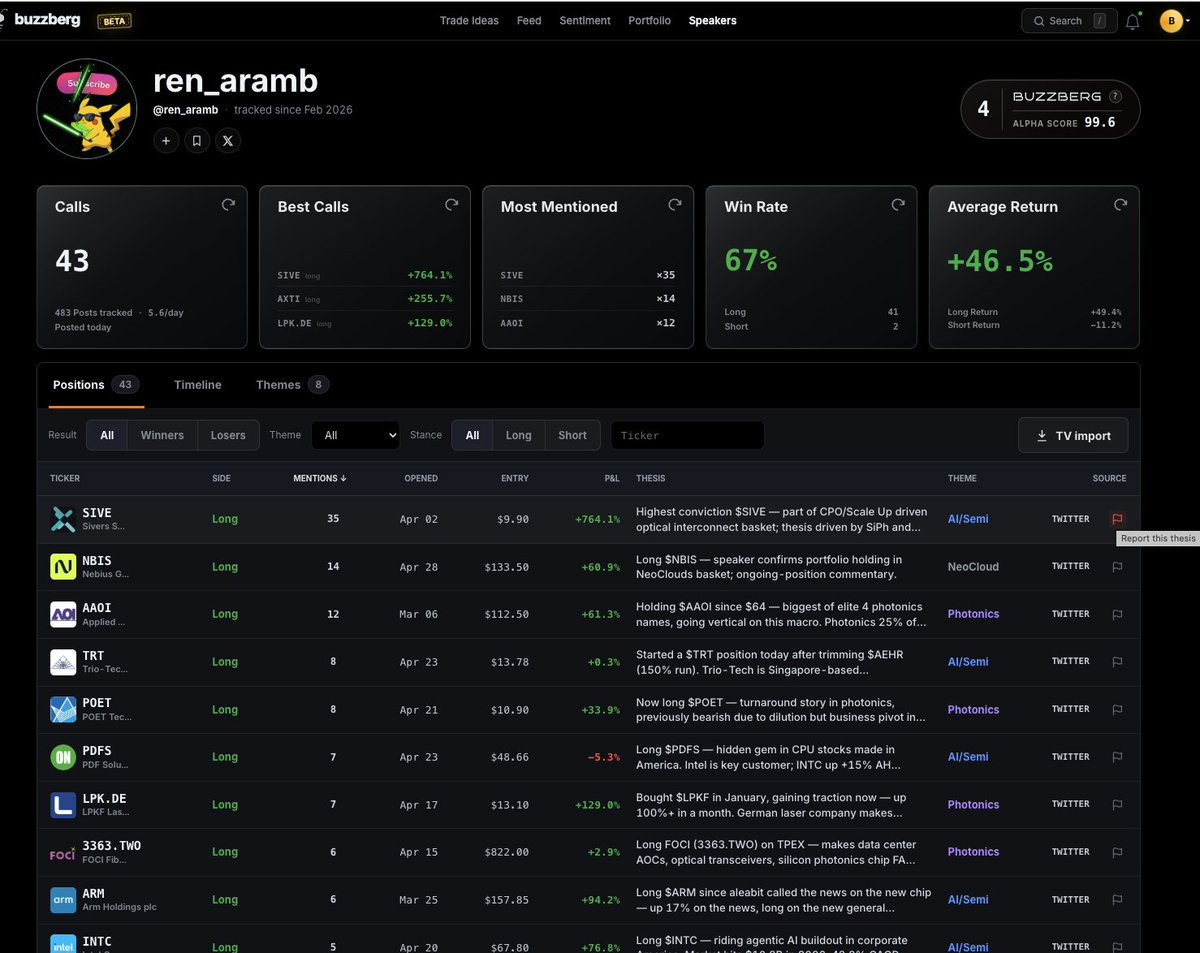Open the Theme dropdown
The height and width of the screenshot is (953, 1200).
point(355,435)
